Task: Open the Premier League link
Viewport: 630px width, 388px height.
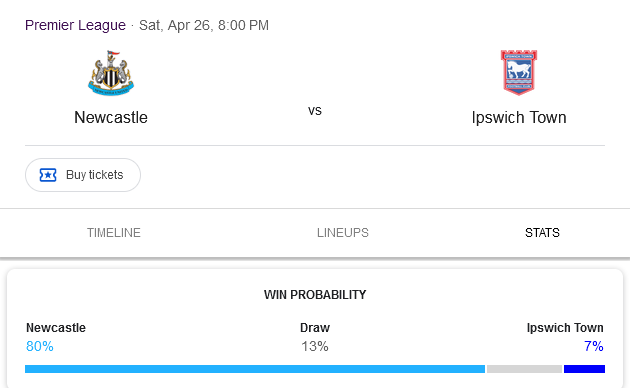Action: pos(75,25)
